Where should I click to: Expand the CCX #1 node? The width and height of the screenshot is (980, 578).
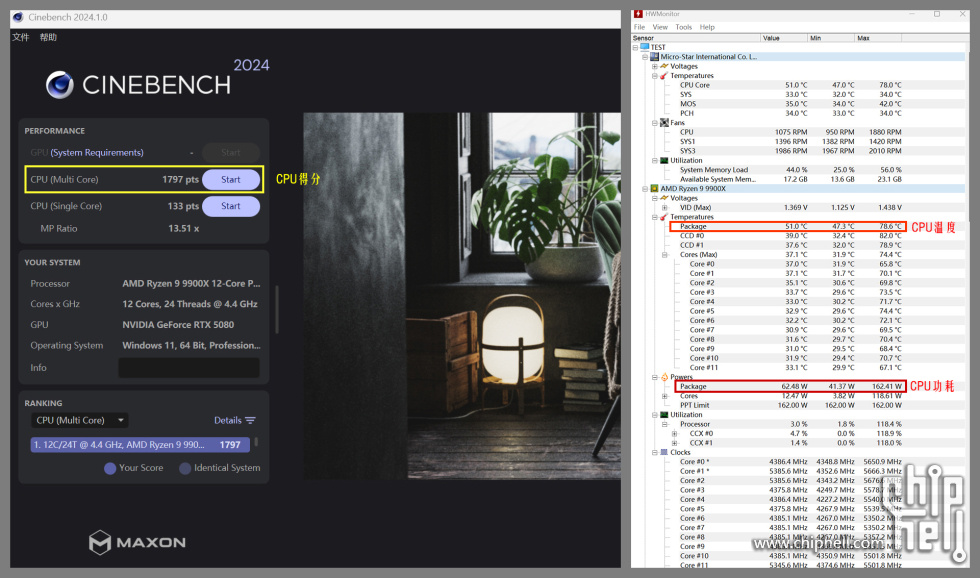pos(674,442)
